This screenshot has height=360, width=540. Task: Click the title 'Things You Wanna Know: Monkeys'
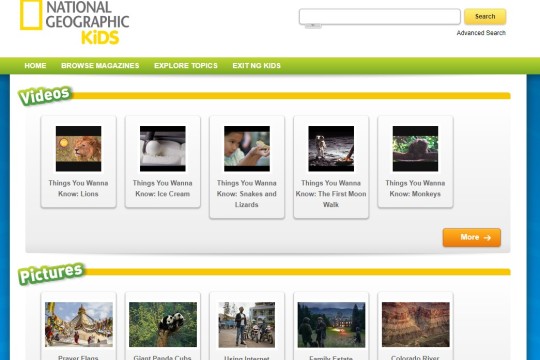click(415, 188)
